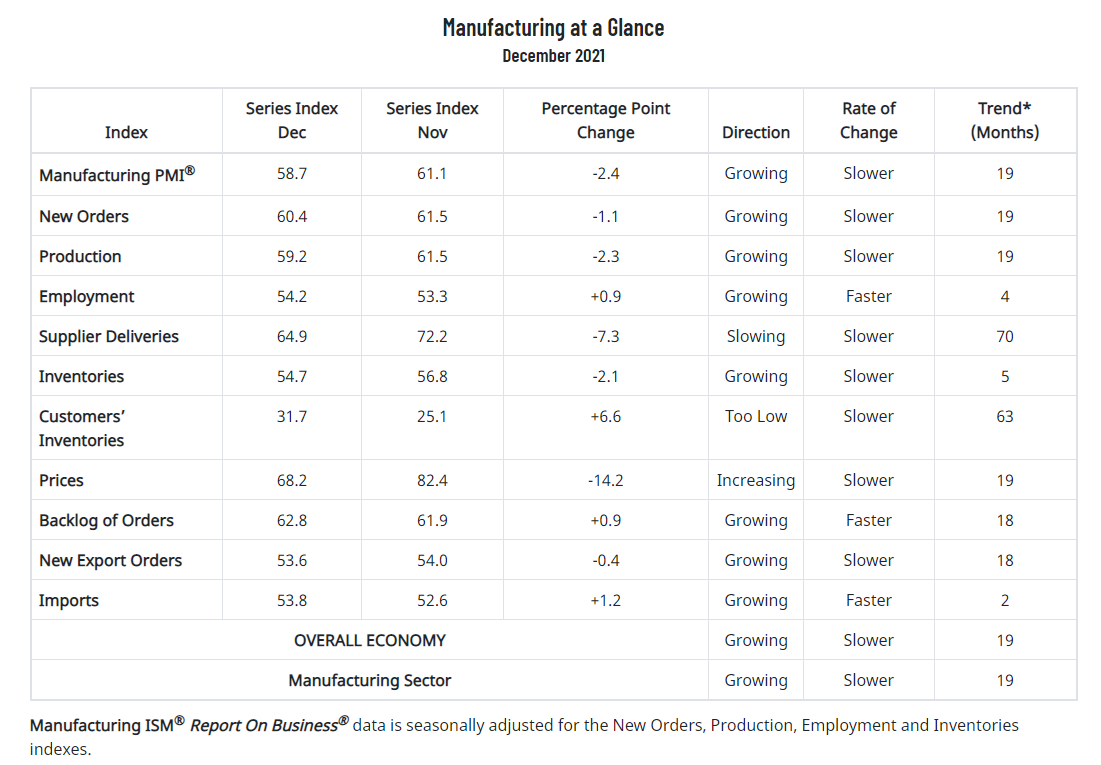
Task: Click the Production row label
Action: click(80, 256)
